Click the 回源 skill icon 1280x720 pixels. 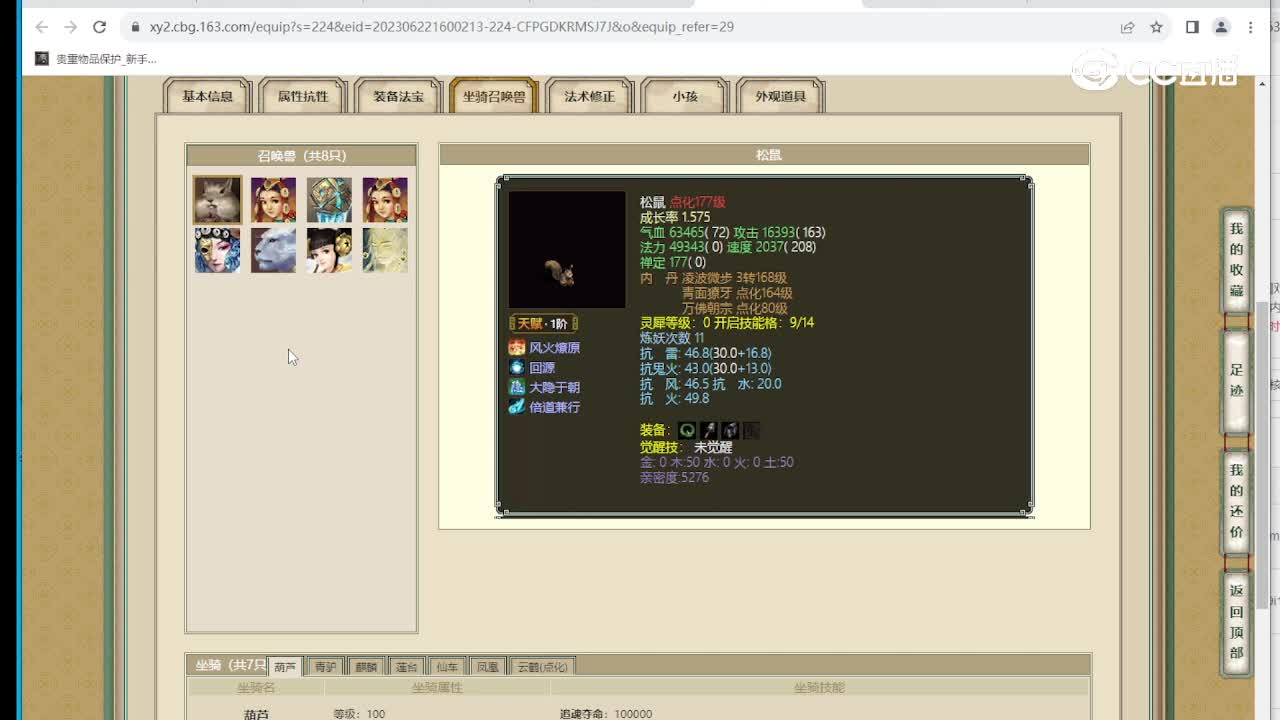[x=517, y=367]
